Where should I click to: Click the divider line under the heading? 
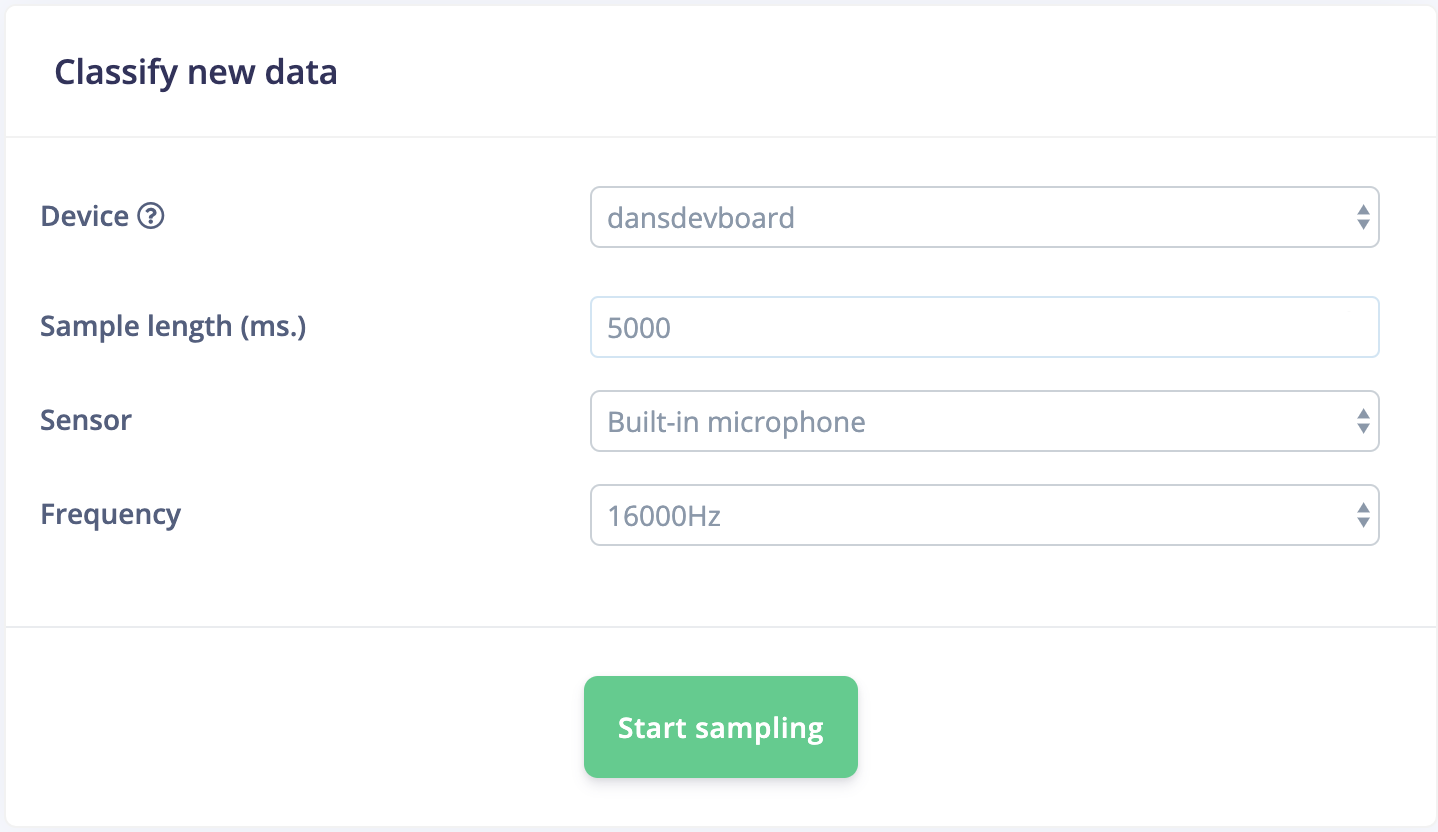pyautogui.click(x=720, y=136)
